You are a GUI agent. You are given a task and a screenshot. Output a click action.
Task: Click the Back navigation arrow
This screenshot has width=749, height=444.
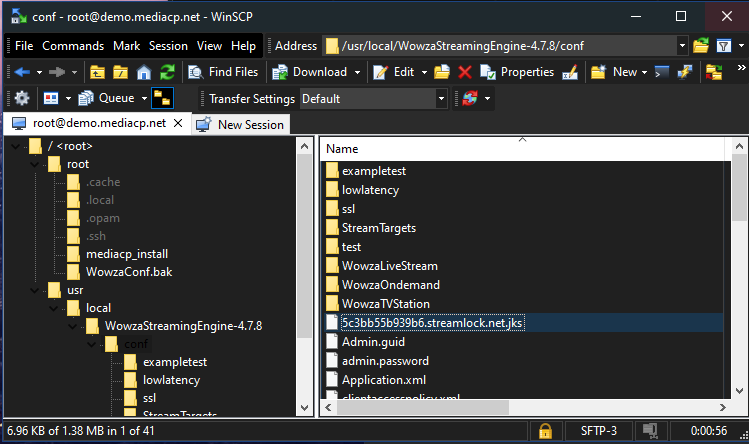[22, 72]
